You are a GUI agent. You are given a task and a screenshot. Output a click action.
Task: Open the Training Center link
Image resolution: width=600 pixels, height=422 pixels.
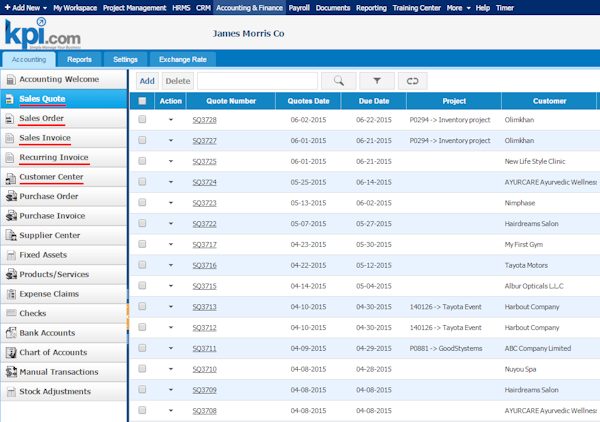[x=416, y=8]
